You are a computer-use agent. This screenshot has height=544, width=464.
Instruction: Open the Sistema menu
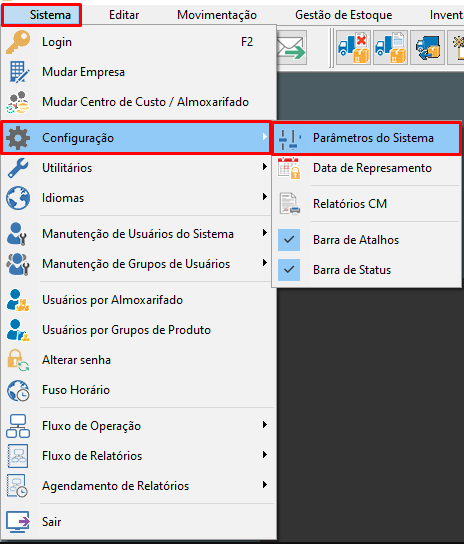[42, 15]
